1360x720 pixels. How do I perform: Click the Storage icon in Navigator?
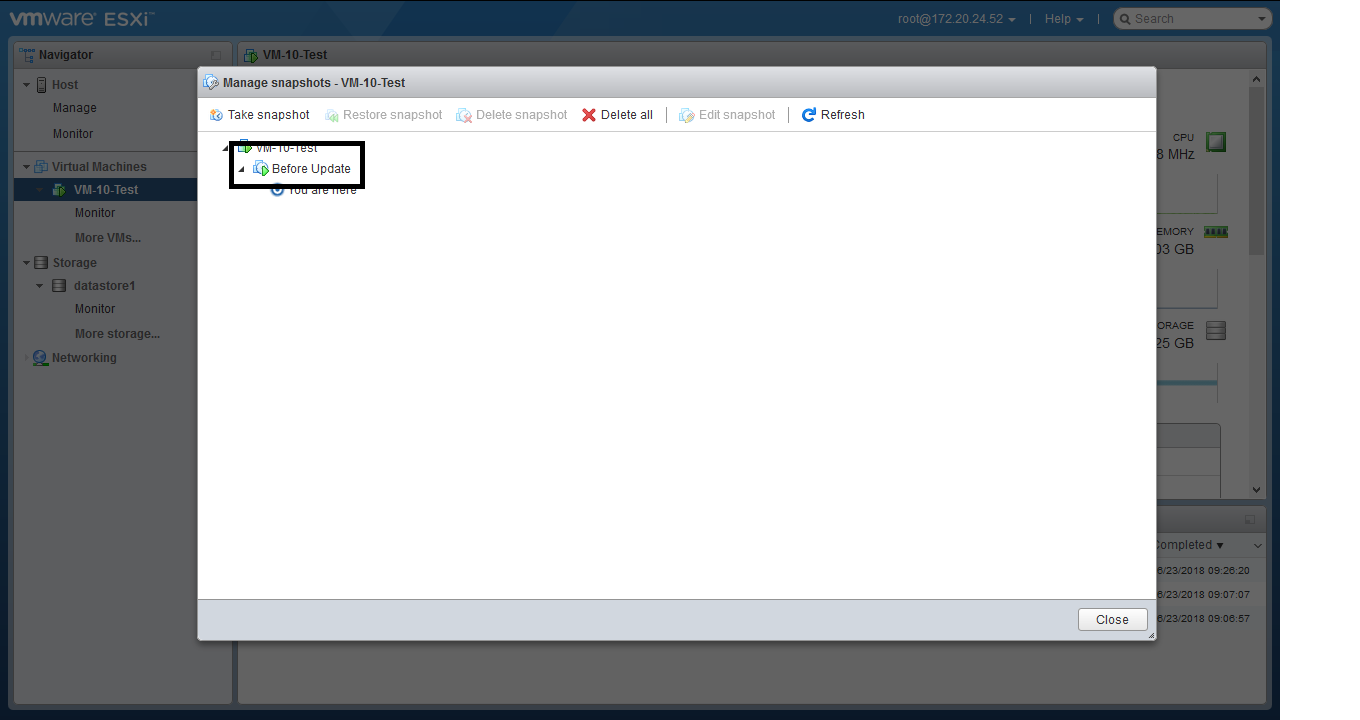[x=41, y=263]
